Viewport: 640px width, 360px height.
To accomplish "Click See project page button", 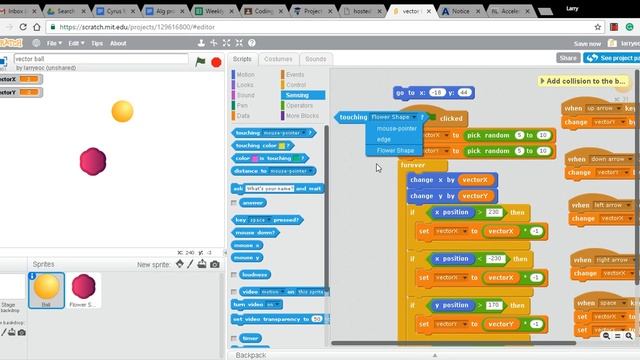I will 612,58.
